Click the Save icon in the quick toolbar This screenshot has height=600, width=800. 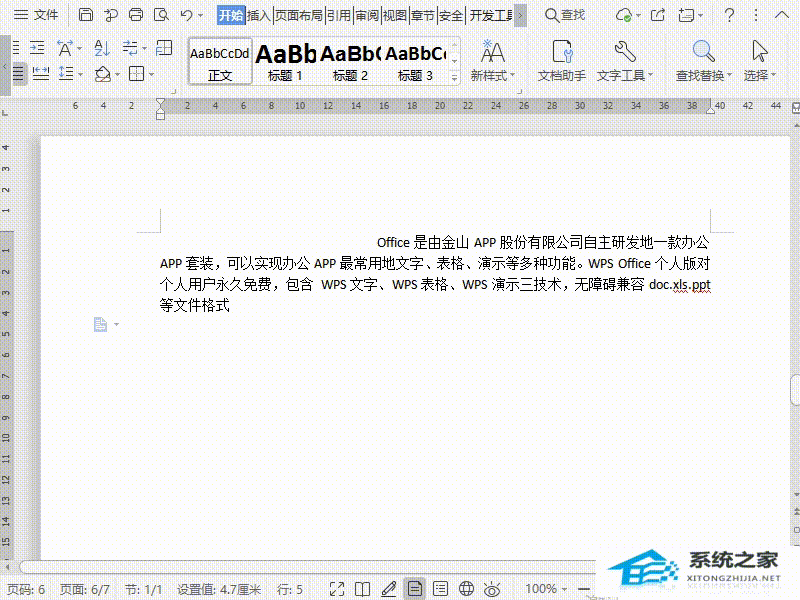pos(86,15)
